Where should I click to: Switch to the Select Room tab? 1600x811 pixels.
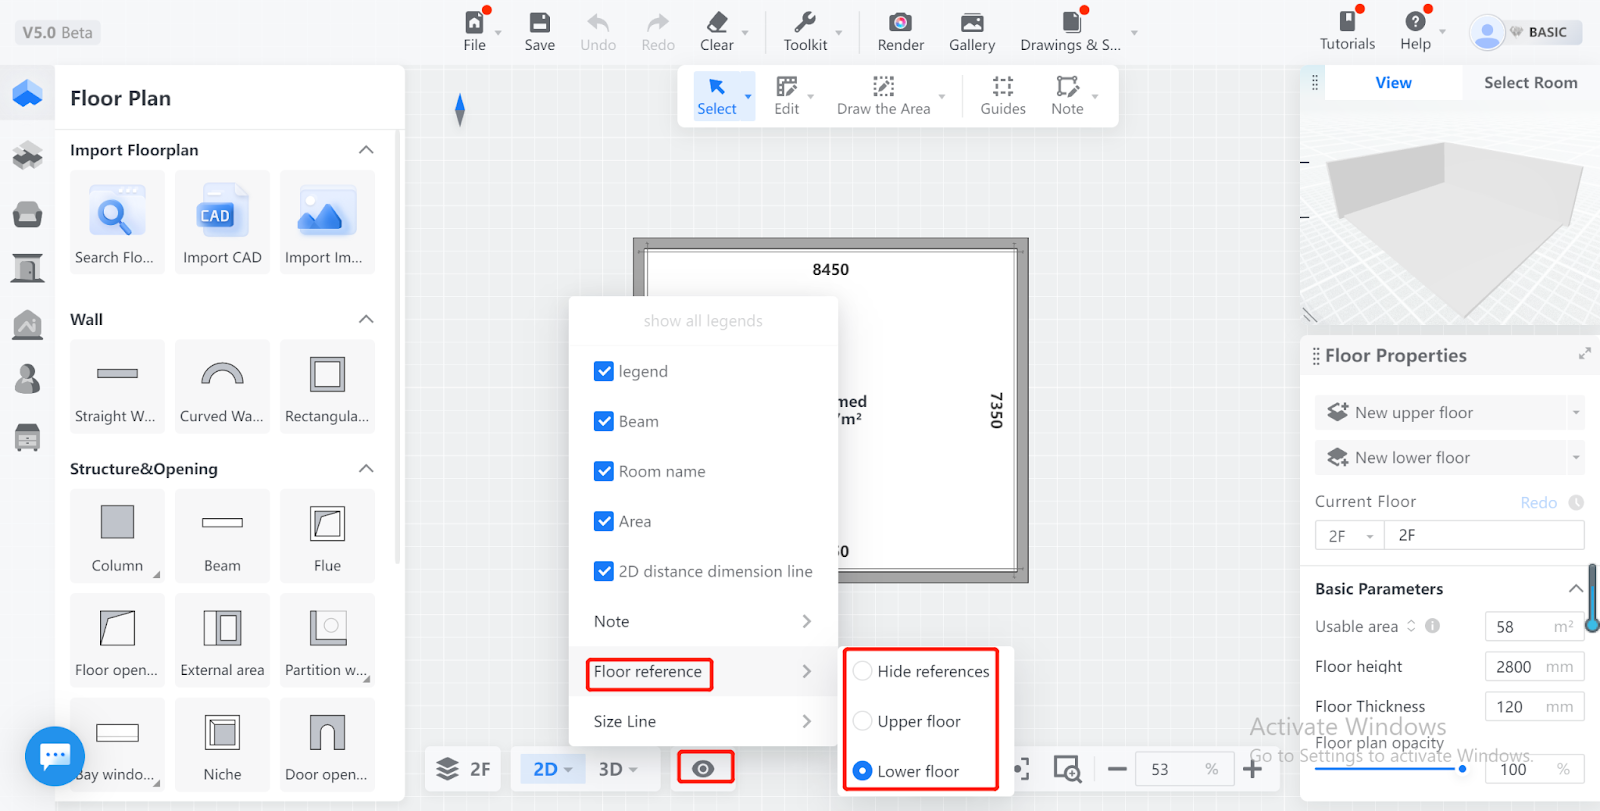pos(1530,83)
